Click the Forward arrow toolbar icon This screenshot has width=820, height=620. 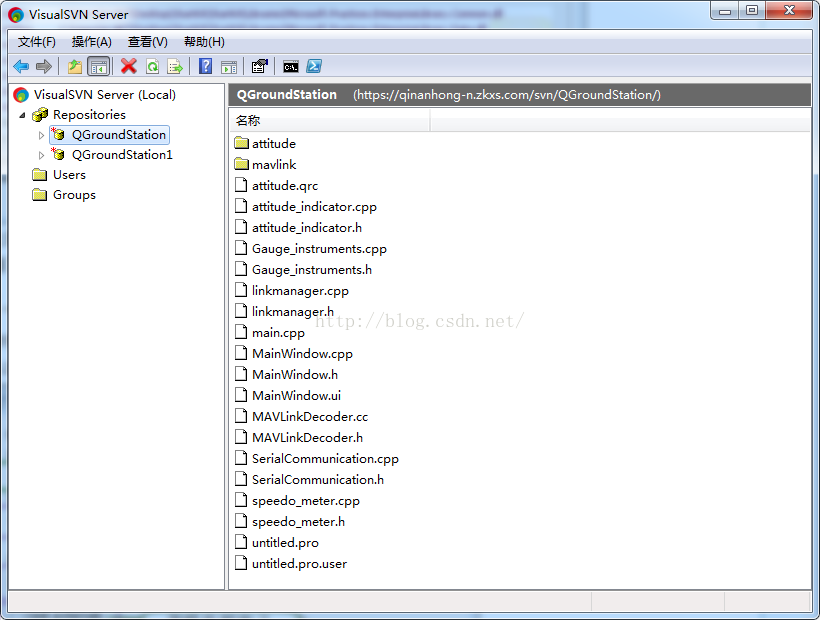44,66
